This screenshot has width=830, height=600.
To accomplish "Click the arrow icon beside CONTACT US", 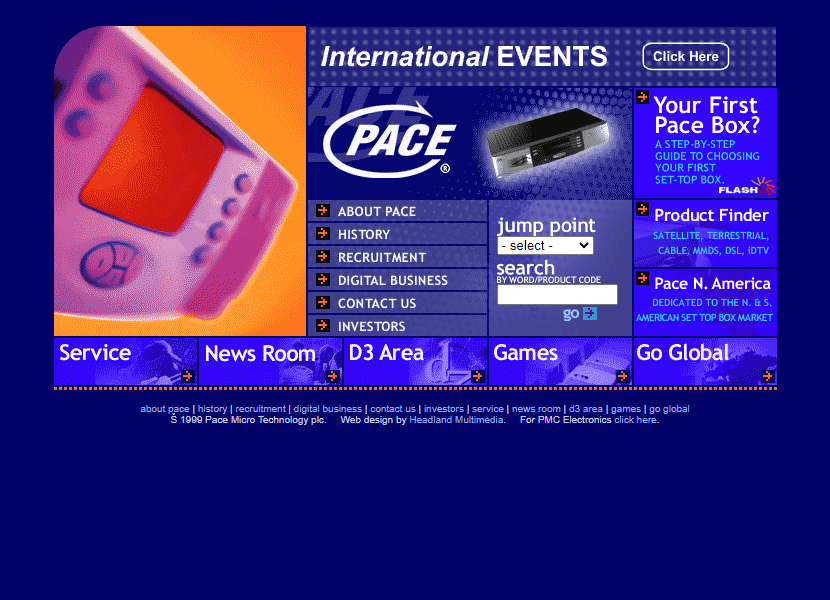I will click(323, 302).
